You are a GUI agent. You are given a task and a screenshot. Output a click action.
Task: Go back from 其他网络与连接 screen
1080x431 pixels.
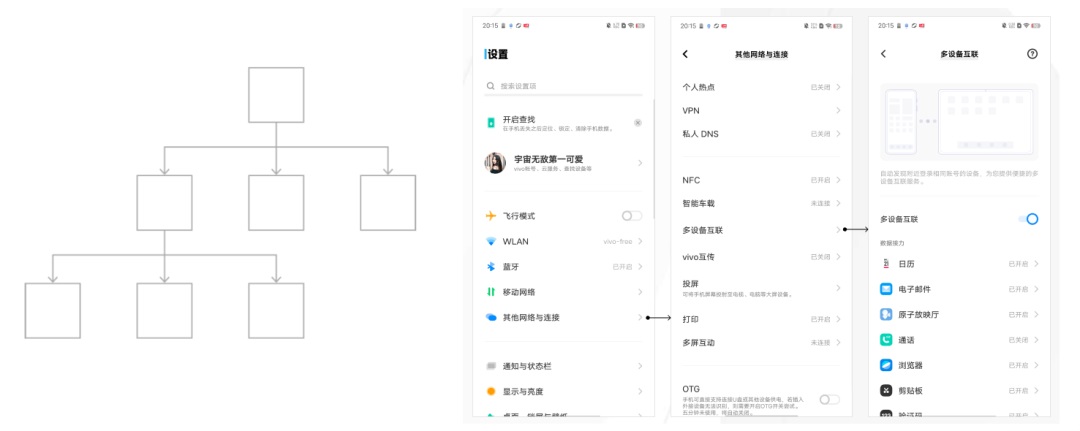point(685,54)
